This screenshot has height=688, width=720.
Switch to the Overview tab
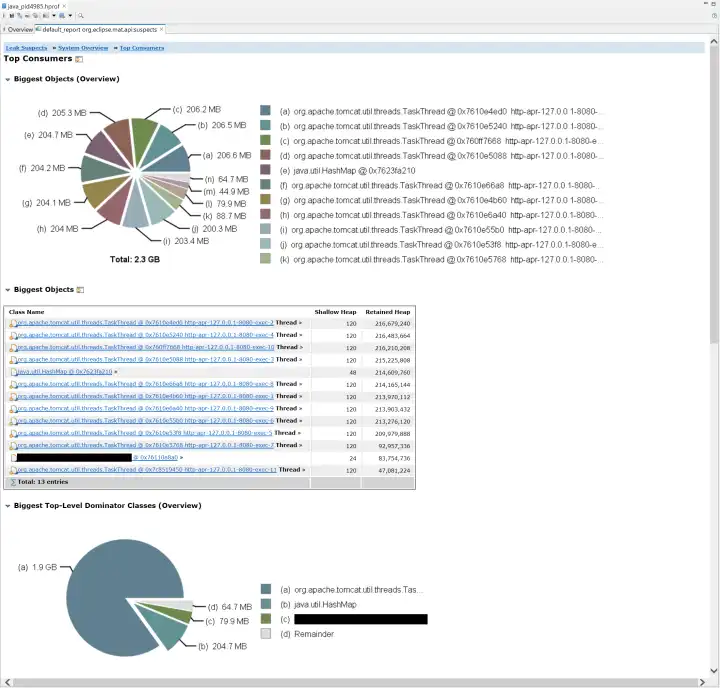coord(18,29)
